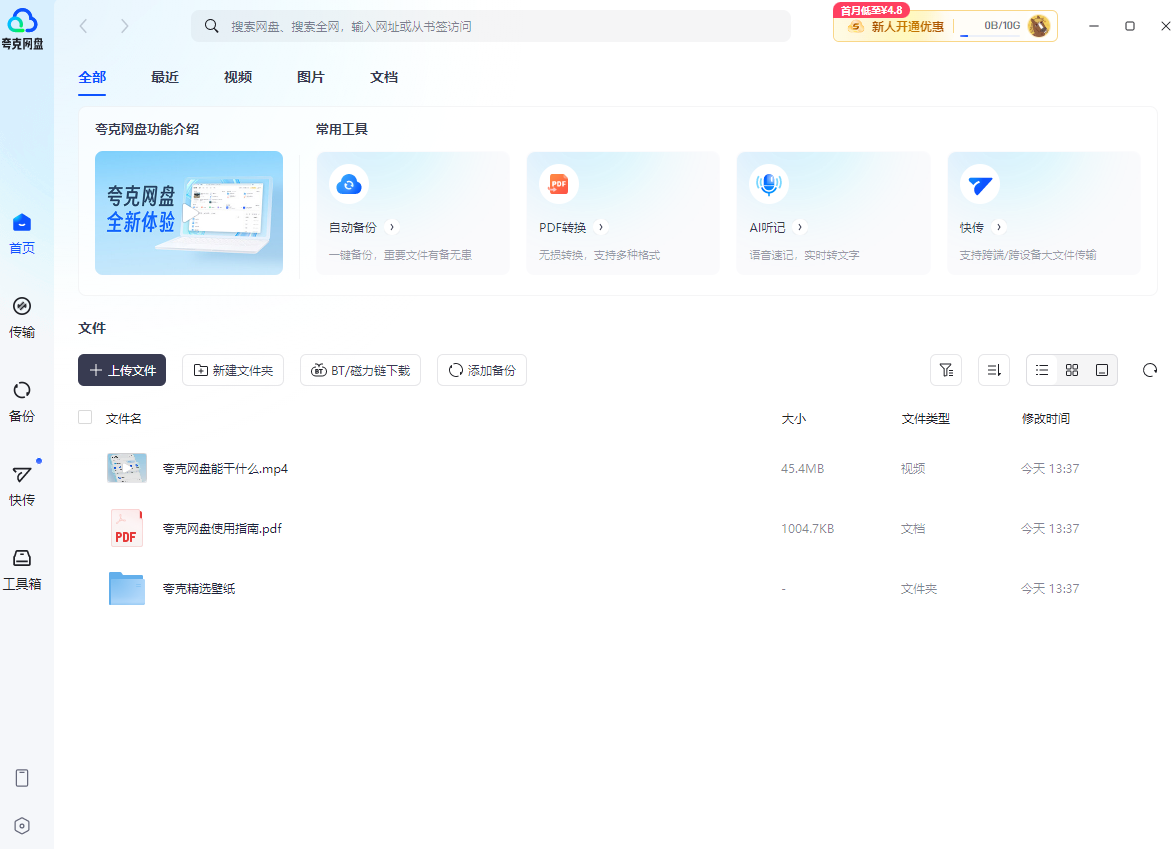The height and width of the screenshot is (849, 1172).
Task: Click the user avatar icon
Action: coord(1039,26)
